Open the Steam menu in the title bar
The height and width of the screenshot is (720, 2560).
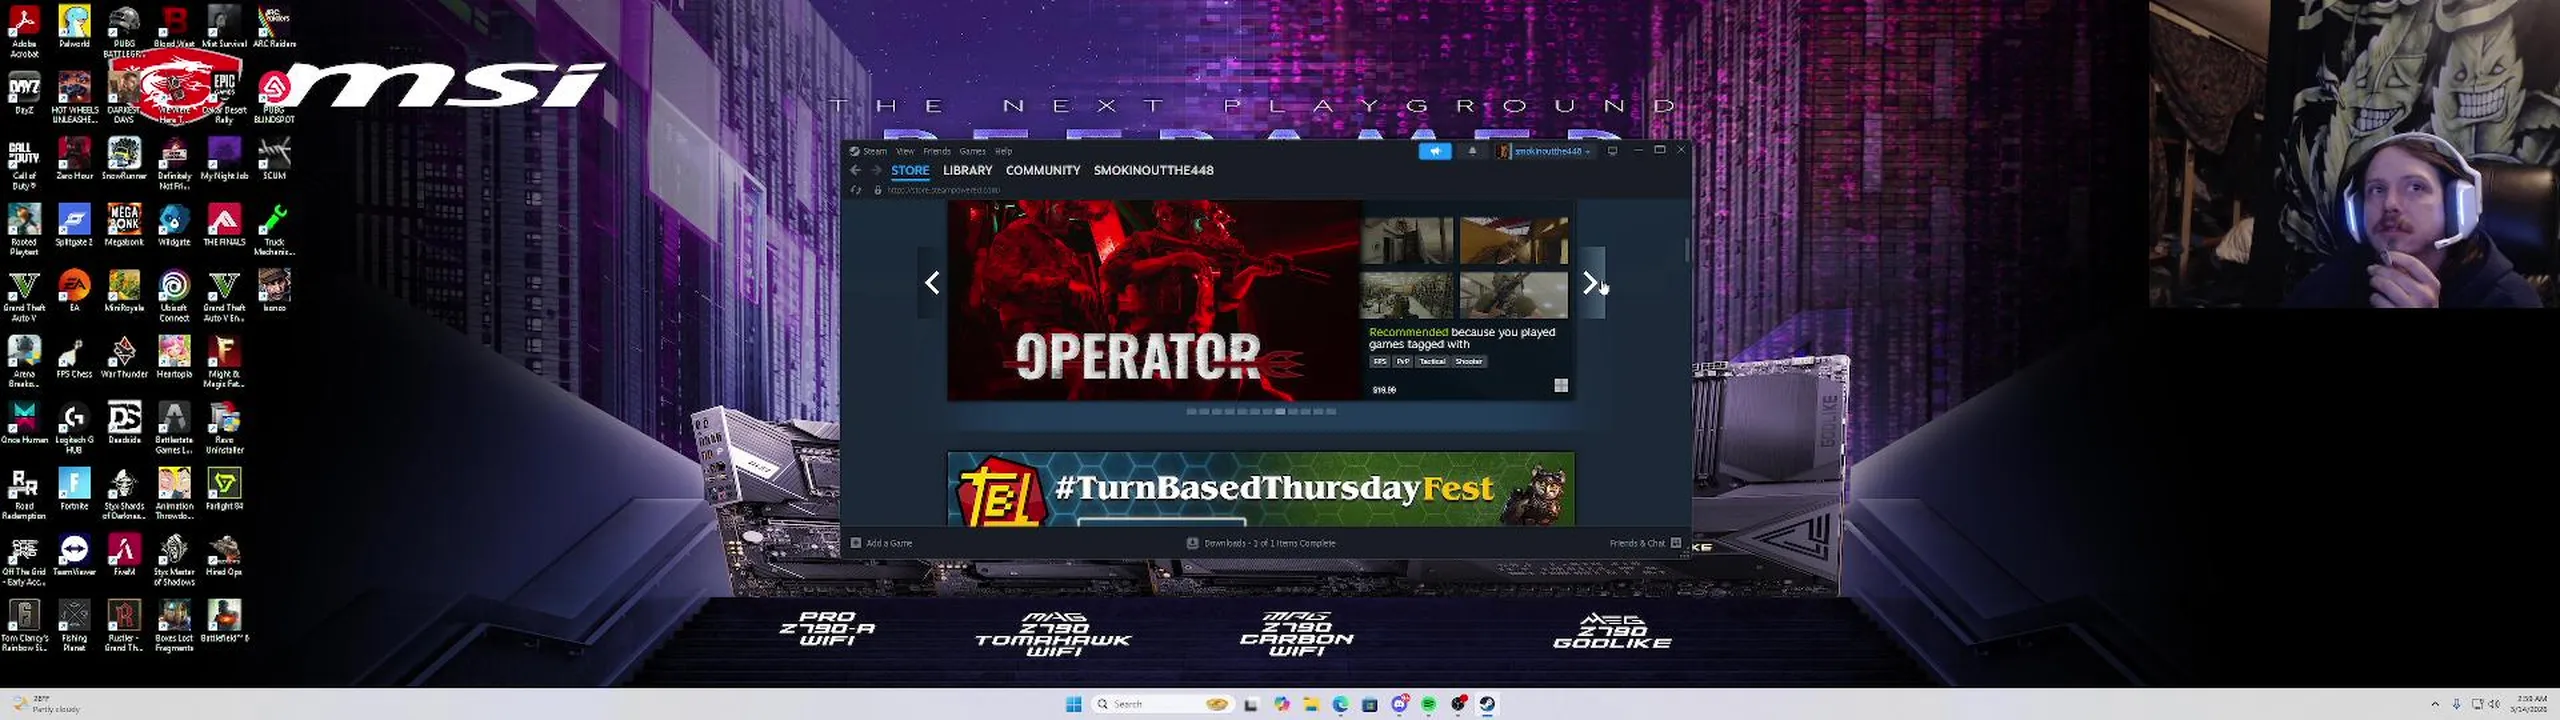click(875, 151)
